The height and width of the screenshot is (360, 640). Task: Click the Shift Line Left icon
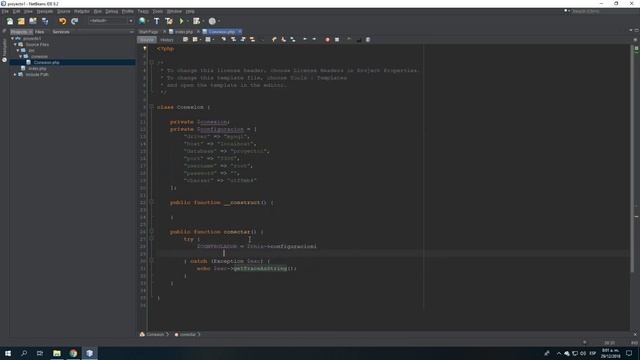tap(305, 40)
